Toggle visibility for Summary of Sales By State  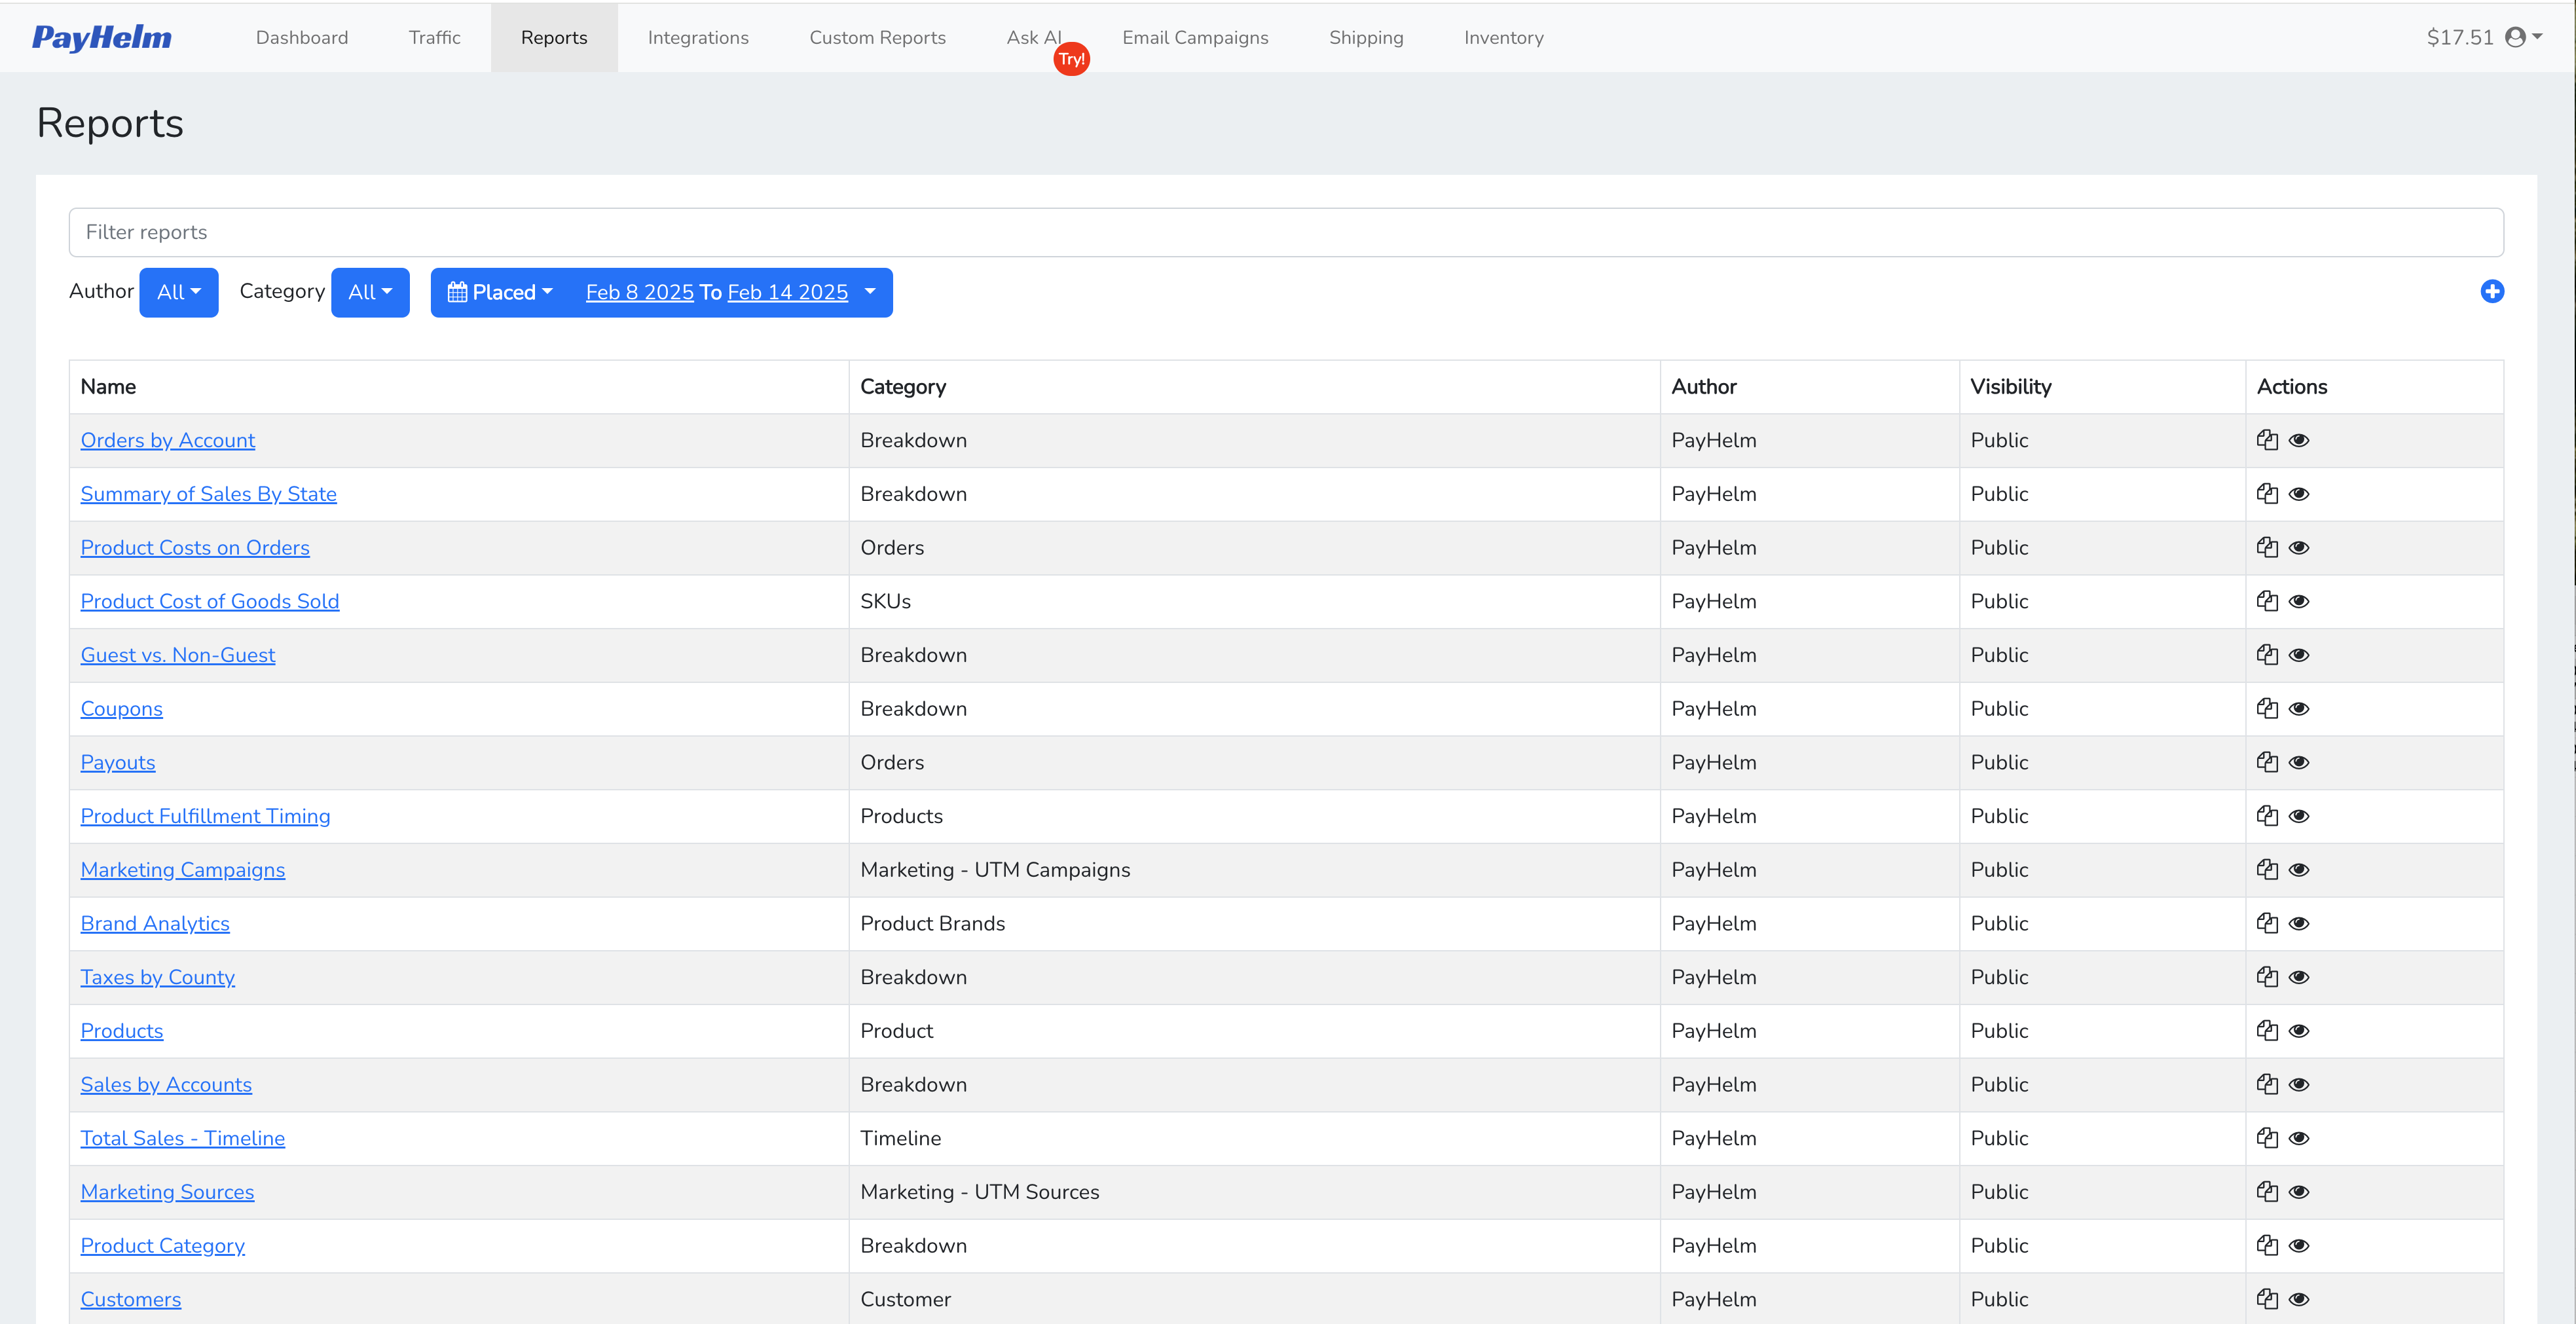[2300, 493]
